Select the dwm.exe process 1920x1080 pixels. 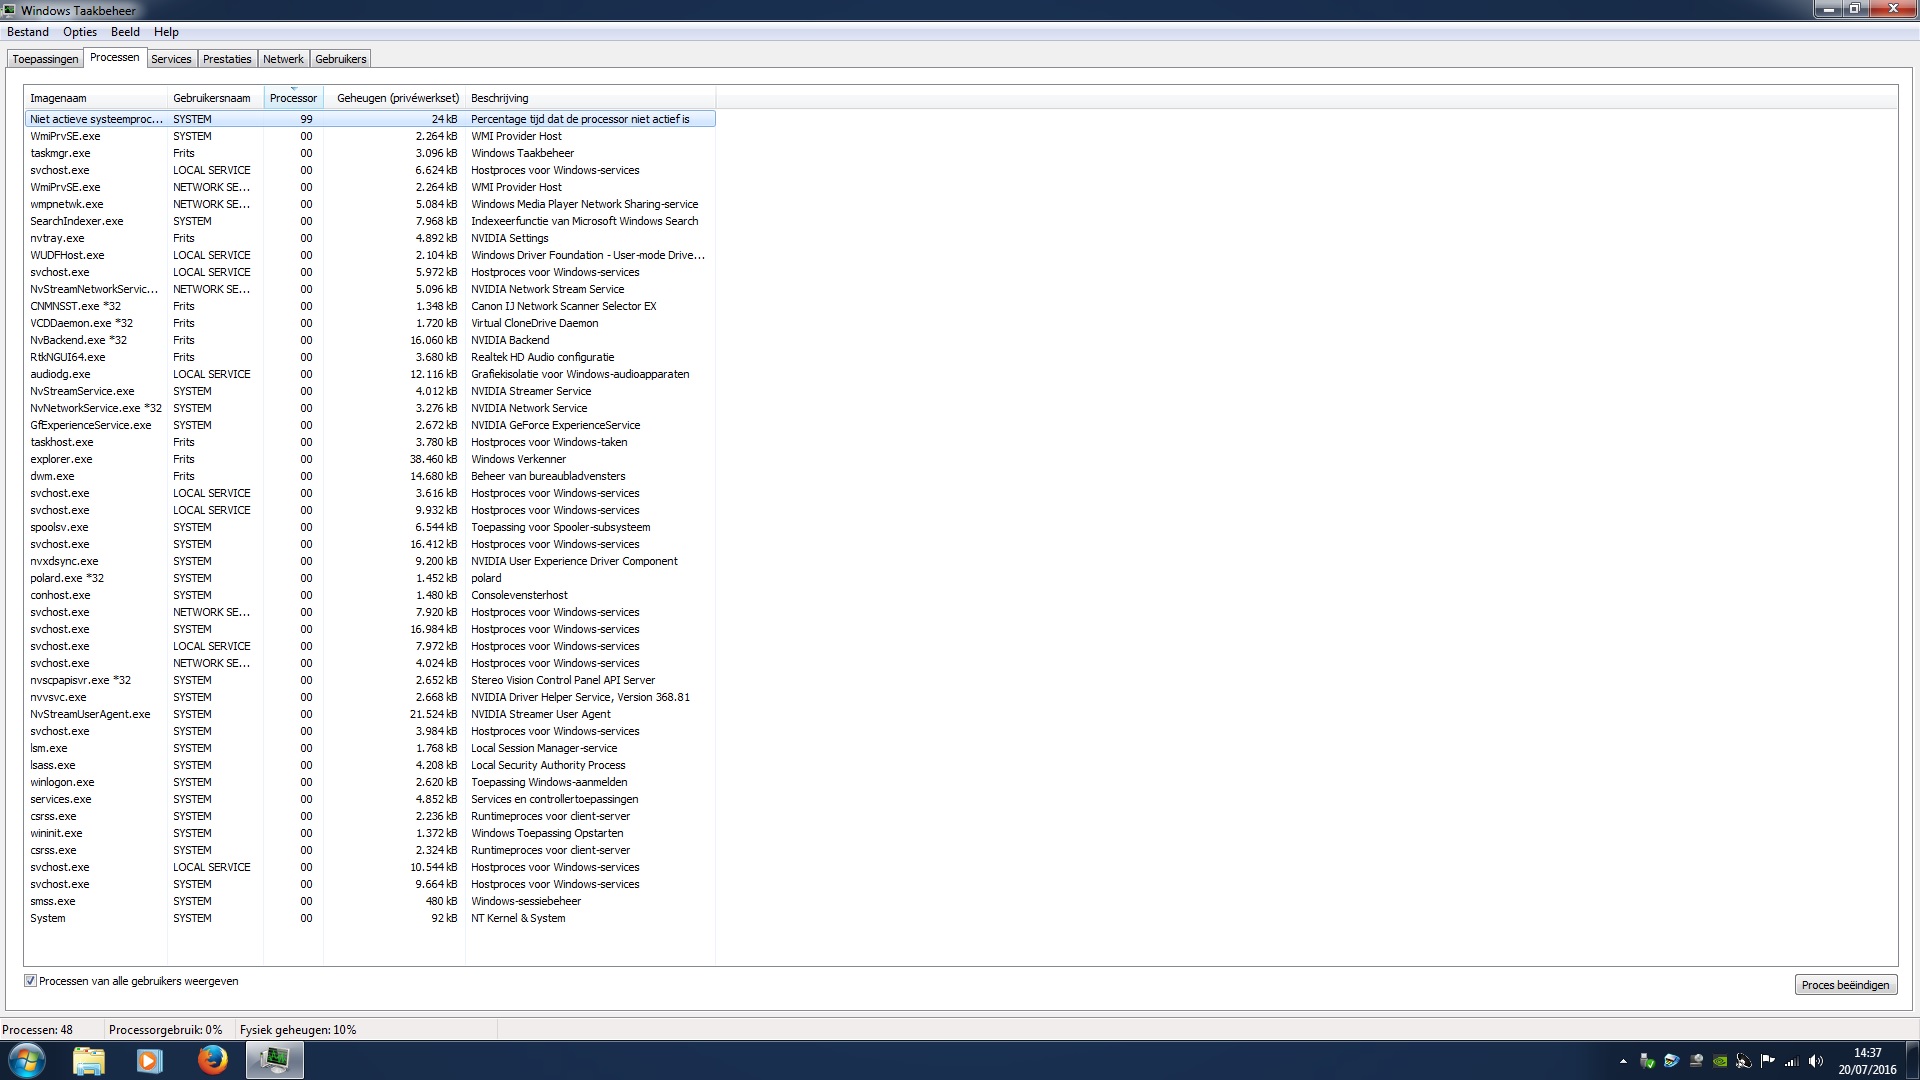(370, 476)
